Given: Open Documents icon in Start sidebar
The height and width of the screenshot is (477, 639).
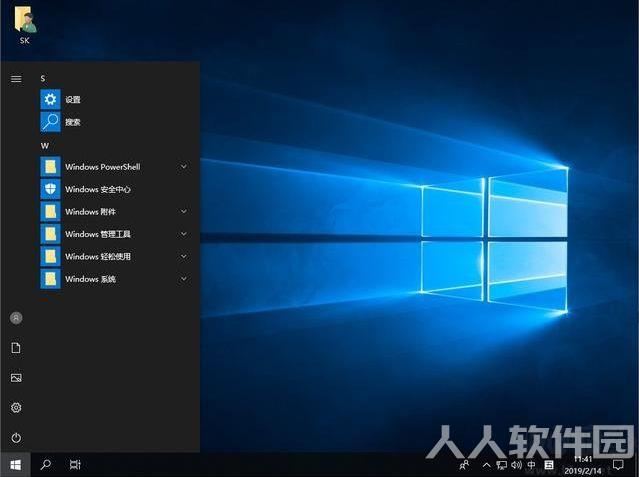Looking at the screenshot, I should pyautogui.click(x=16, y=348).
